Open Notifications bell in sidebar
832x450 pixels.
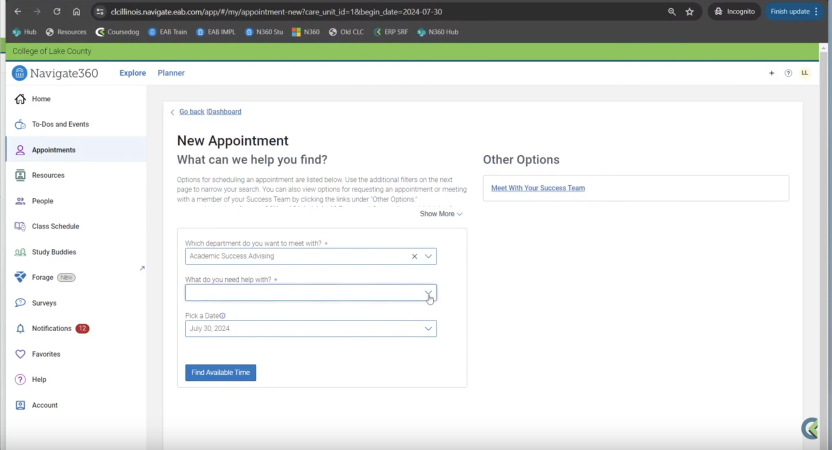(20, 329)
